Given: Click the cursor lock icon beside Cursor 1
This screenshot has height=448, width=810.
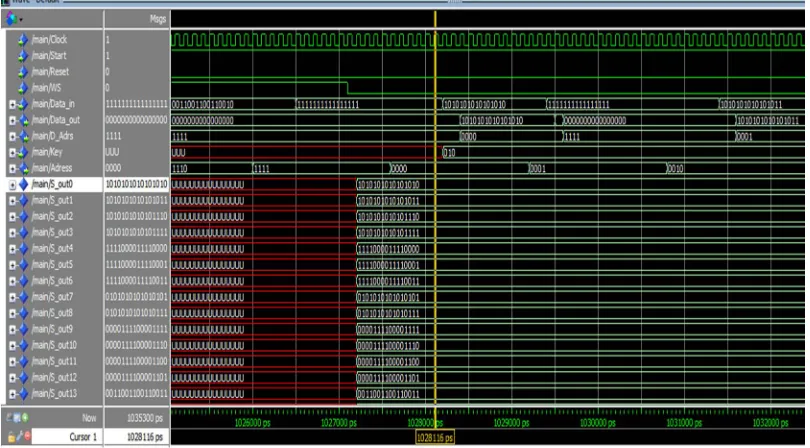Looking at the screenshot, I should pyautogui.click(x=11, y=437).
